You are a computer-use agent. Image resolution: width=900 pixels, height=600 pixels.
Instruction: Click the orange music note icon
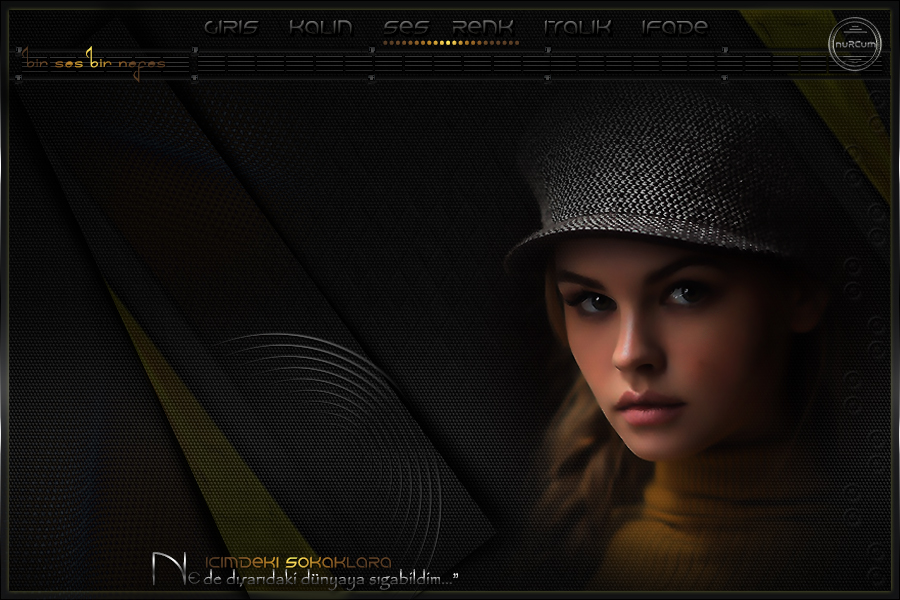coord(89,55)
